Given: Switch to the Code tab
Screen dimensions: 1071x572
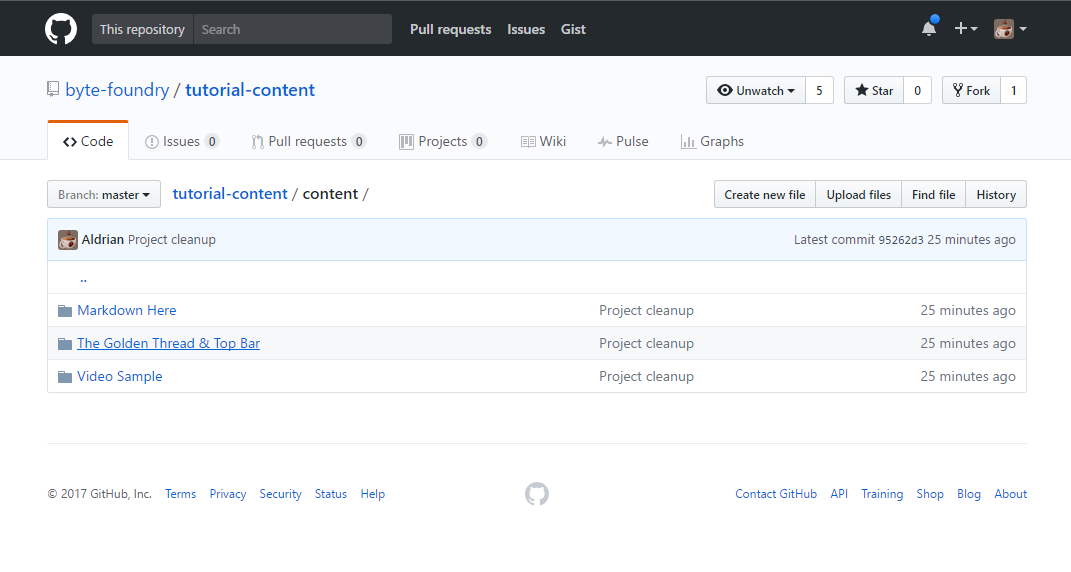Looking at the screenshot, I should [x=88, y=141].
